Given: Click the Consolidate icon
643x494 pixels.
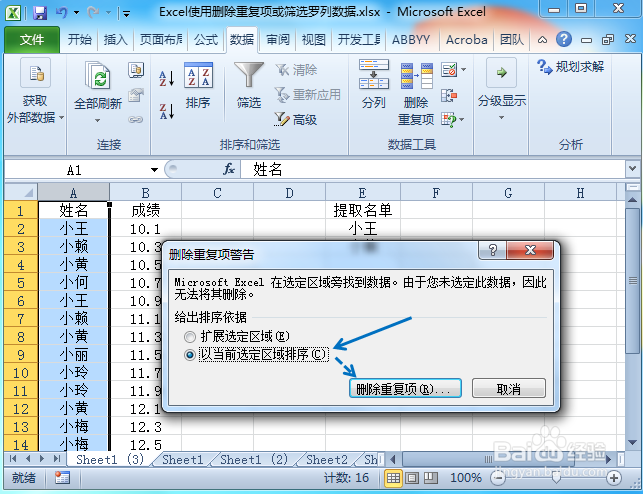Looking at the screenshot, I should click(x=449, y=96).
